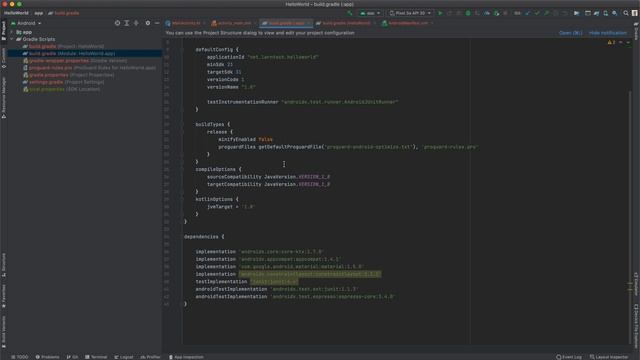Open the App Inspection tool window
640x360 pixels.
186,357
